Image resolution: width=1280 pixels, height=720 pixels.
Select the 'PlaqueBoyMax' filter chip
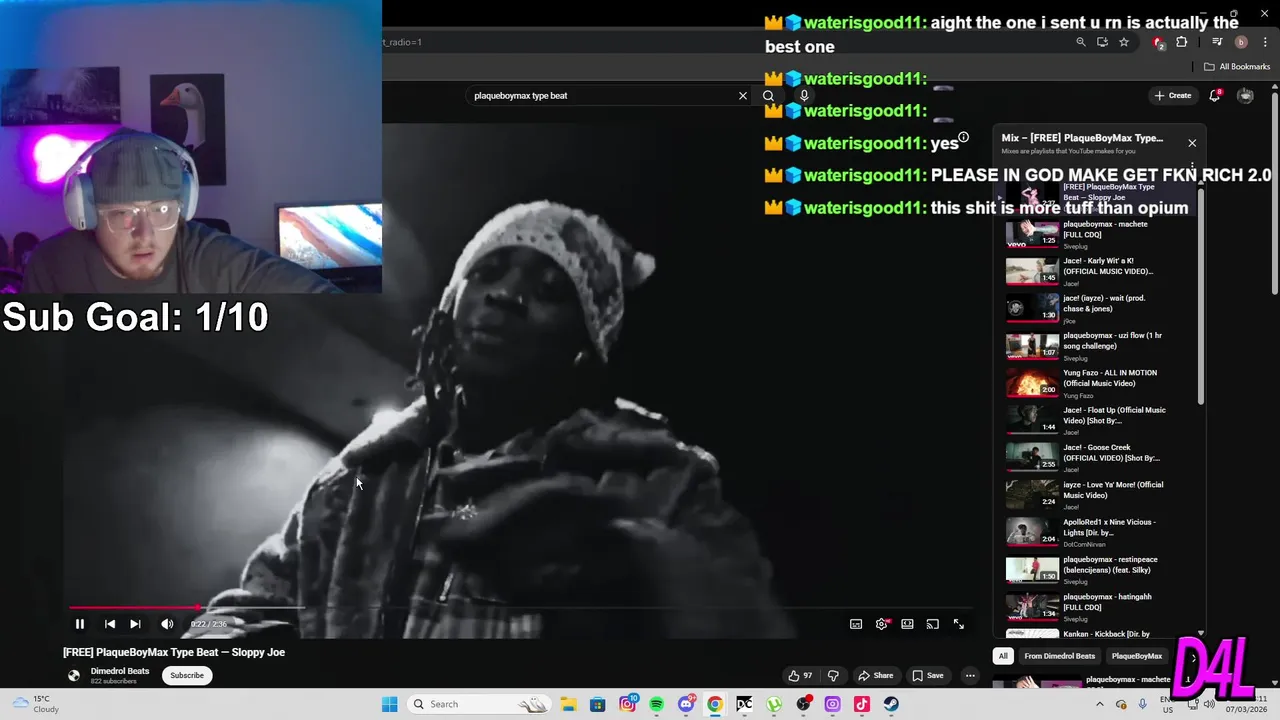(1137, 656)
